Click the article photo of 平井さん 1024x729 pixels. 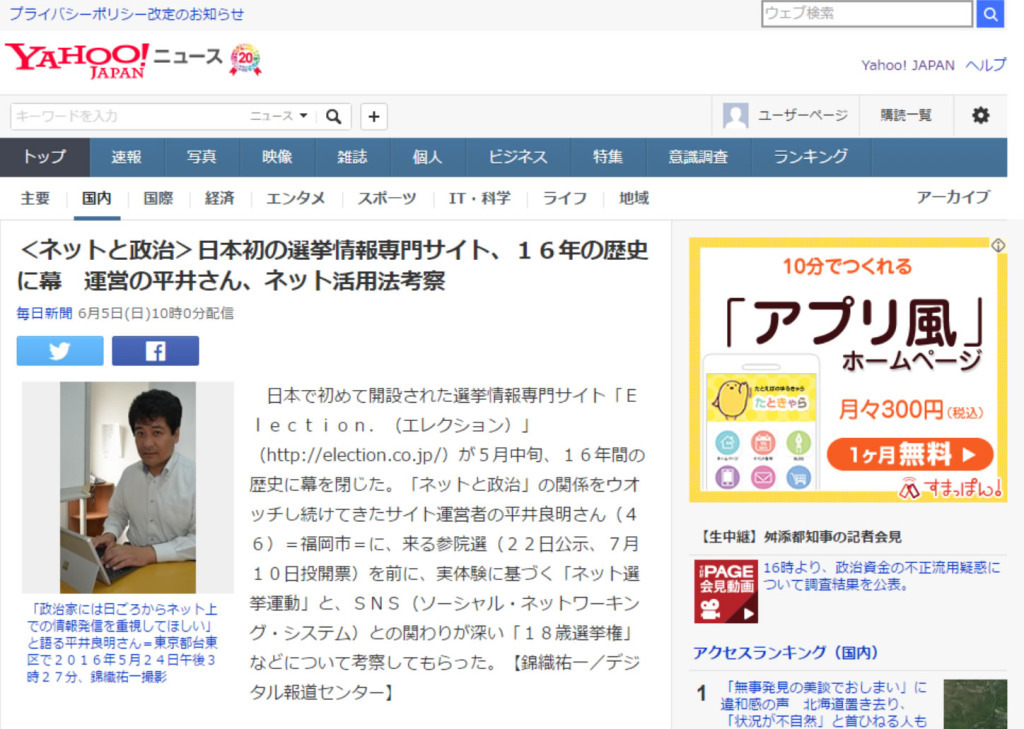click(x=128, y=487)
